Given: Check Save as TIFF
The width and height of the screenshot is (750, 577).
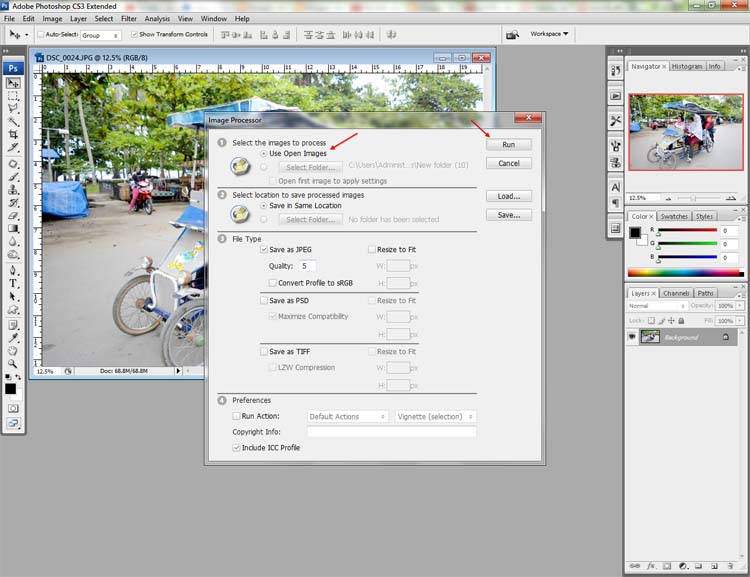Looking at the screenshot, I should coord(264,352).
